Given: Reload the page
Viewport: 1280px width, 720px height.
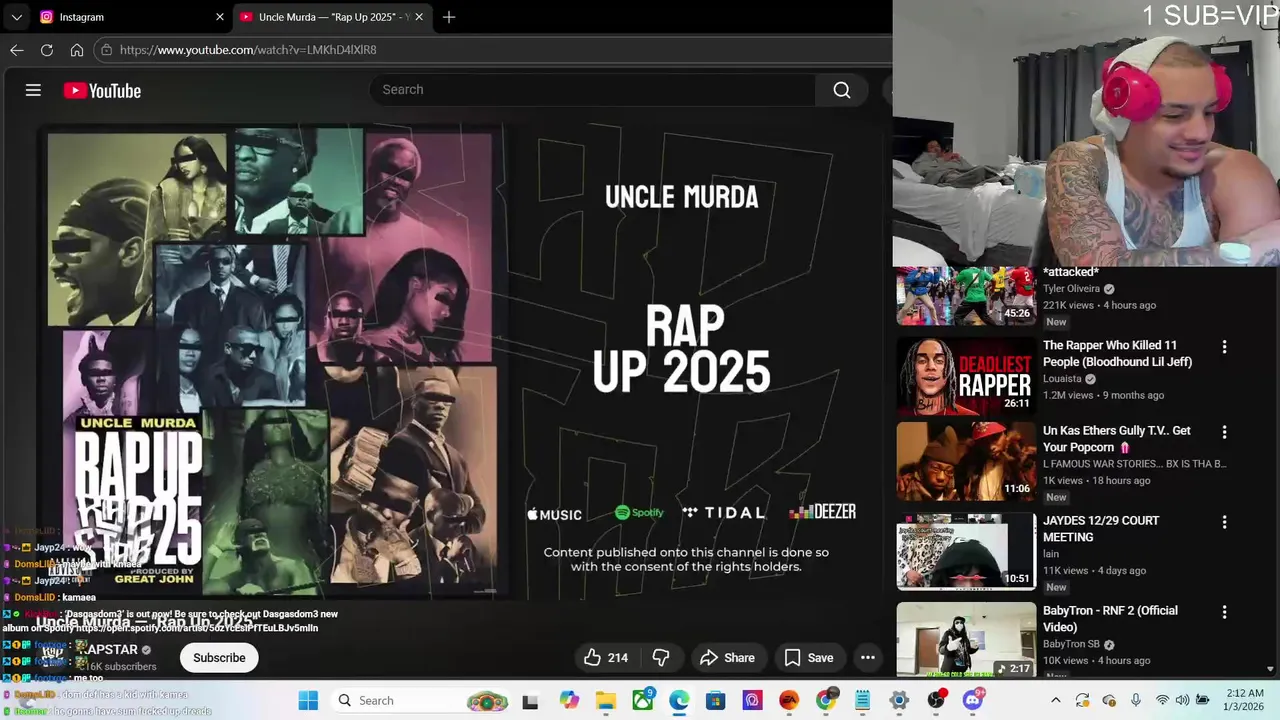Looking at the screenshot, I should [x=47, y=50].
